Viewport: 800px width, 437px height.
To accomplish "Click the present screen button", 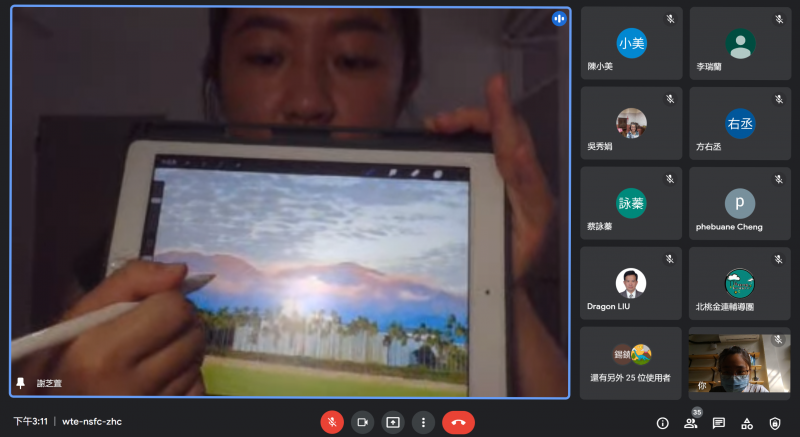I will pos(393,422).
